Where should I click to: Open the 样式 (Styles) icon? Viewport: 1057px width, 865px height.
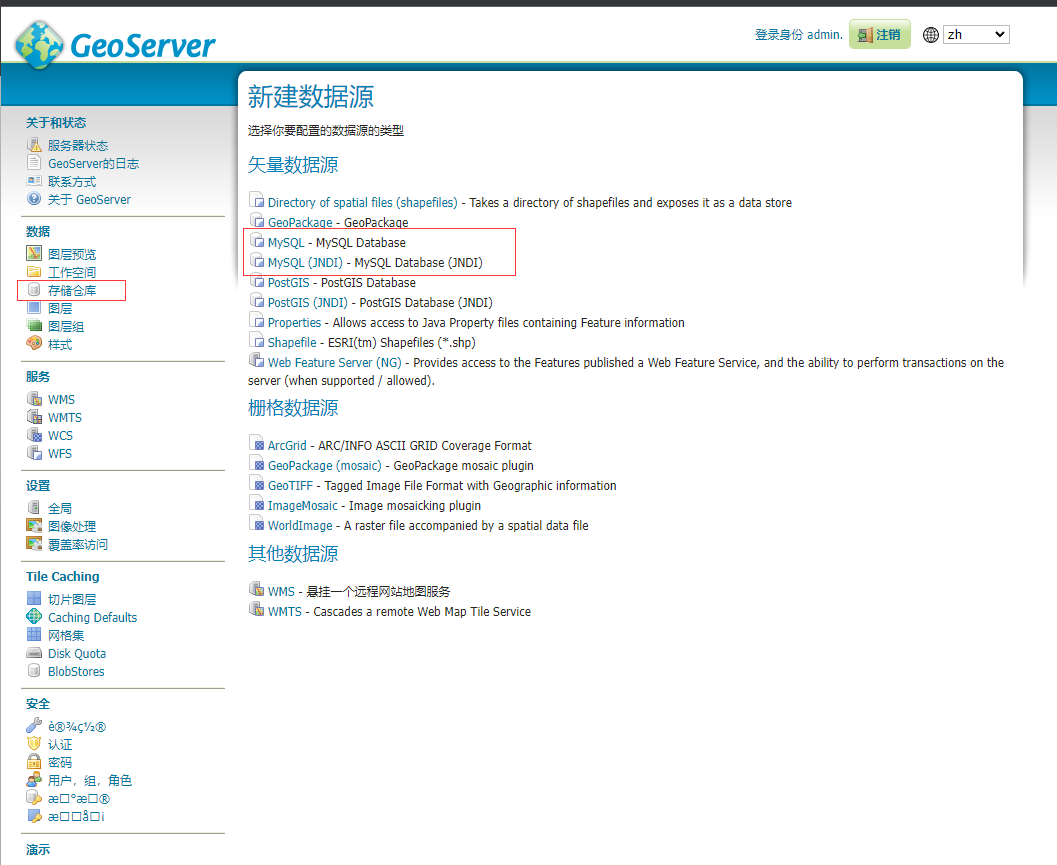tap(33, 344)
